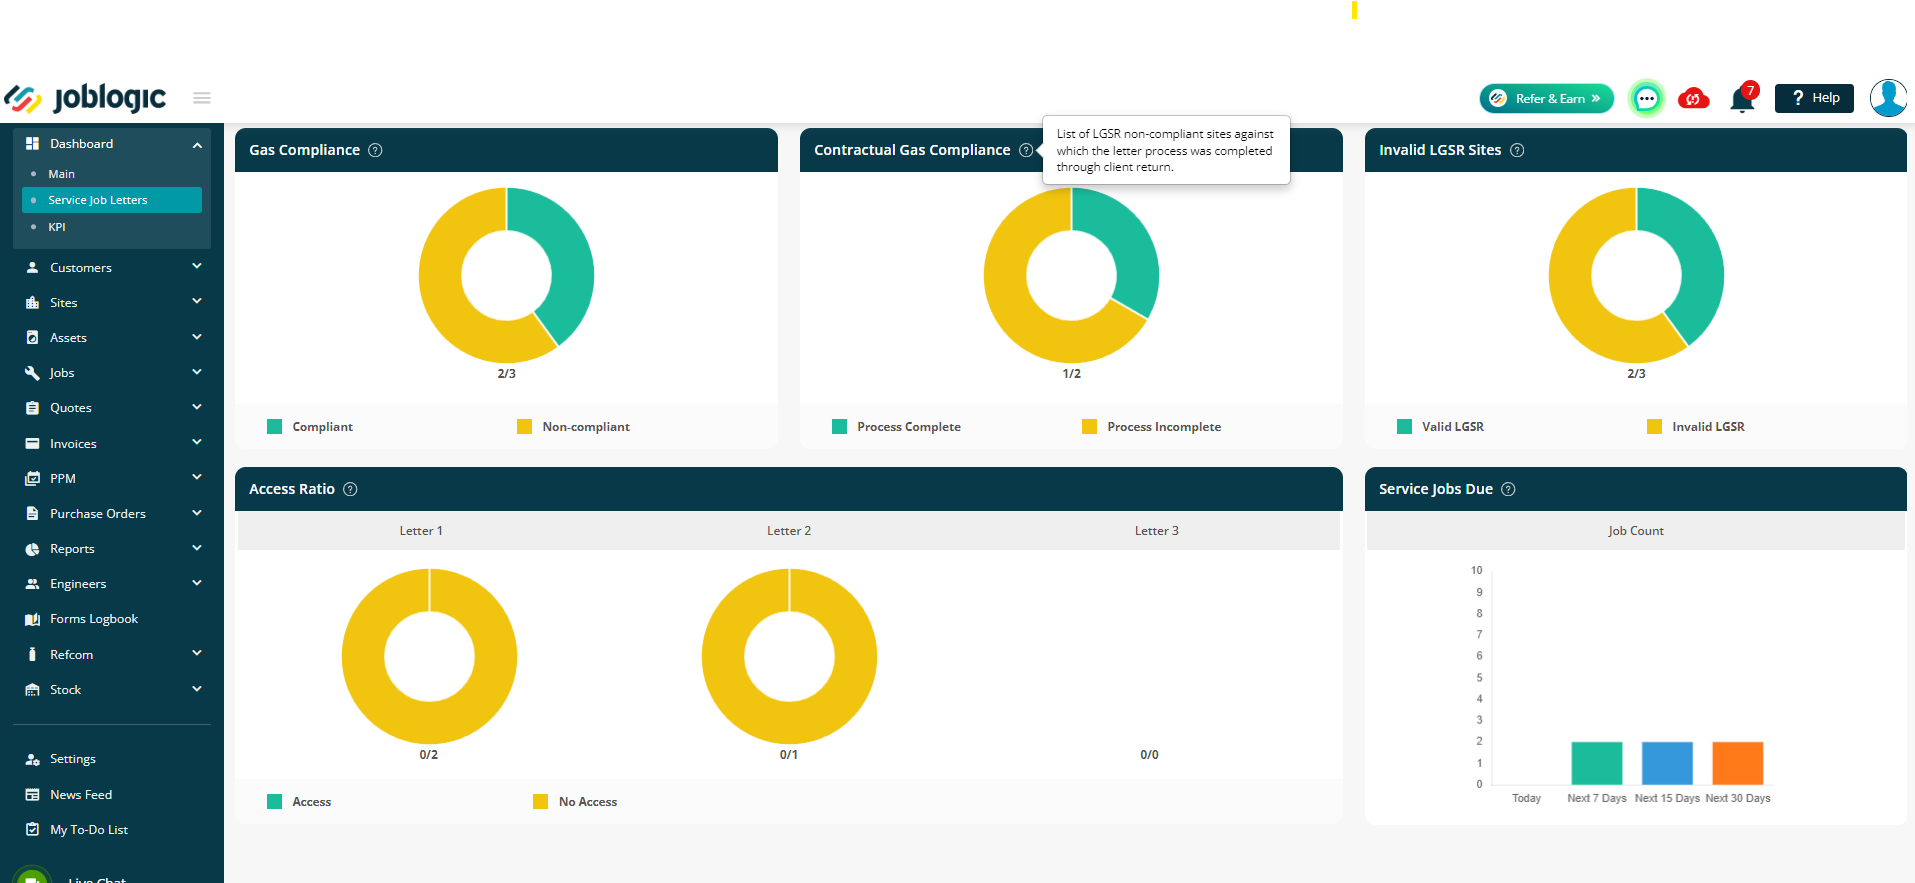Click the My To-Do List icon

32,830
